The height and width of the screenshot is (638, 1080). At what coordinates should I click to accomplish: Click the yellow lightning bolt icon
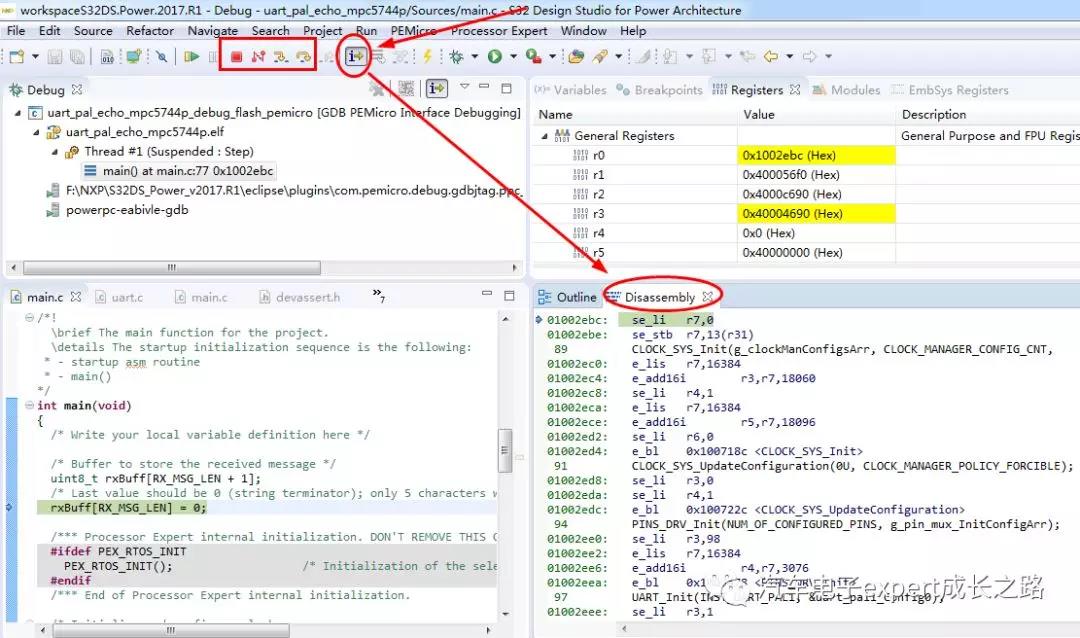(427, 57)
